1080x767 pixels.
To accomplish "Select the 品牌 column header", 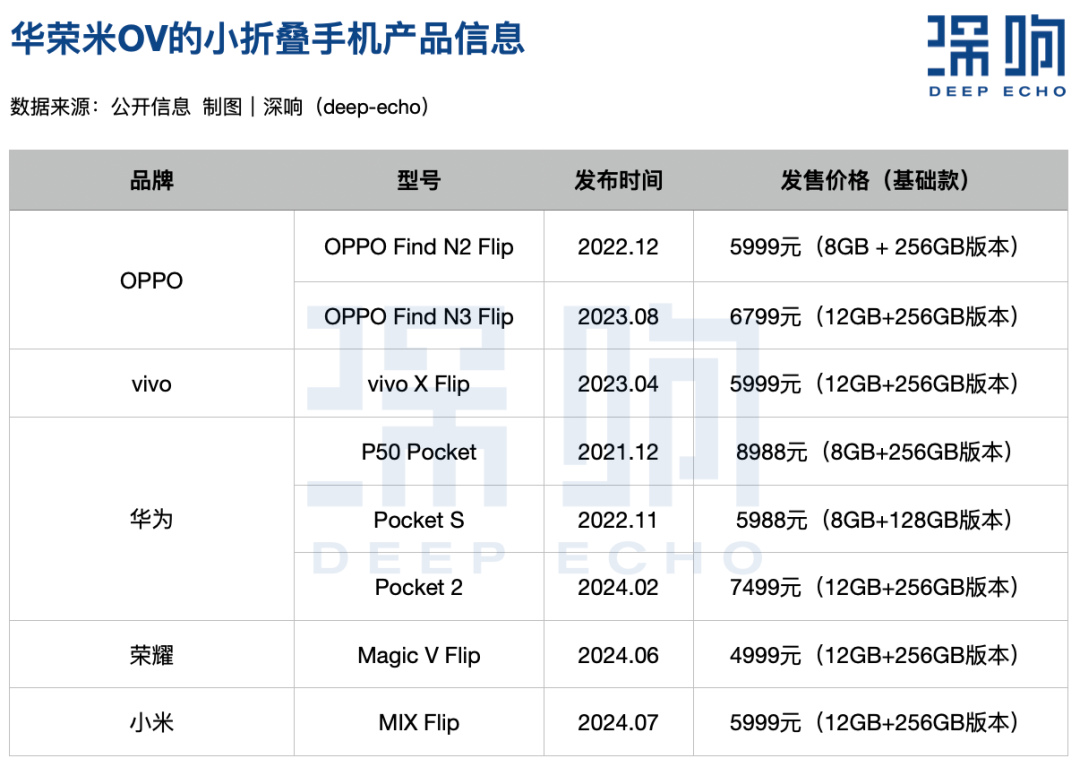I will (x=152, y=181).
